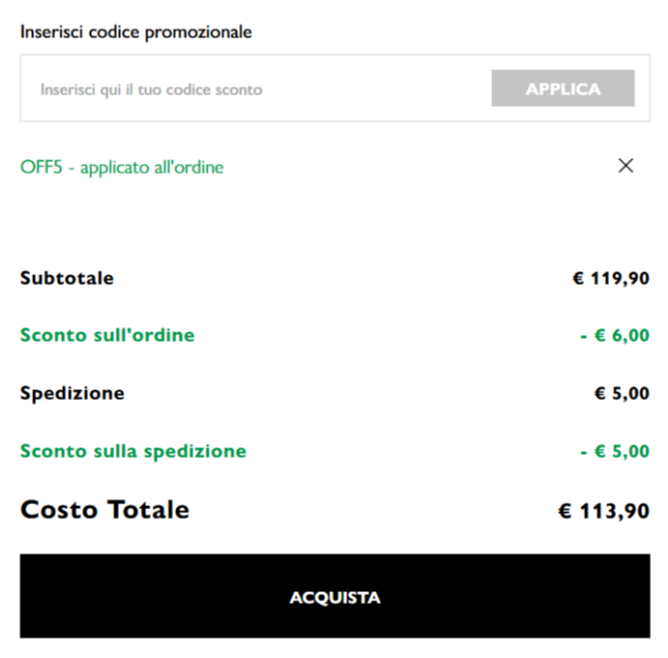Click the Subtotale label
The height and width of the screenshot is (658, 668).
pos(67,278)
